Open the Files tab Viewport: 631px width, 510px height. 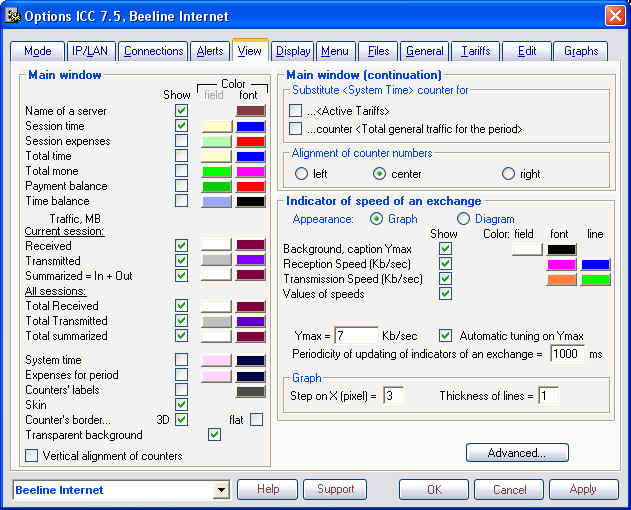point(378,52)
